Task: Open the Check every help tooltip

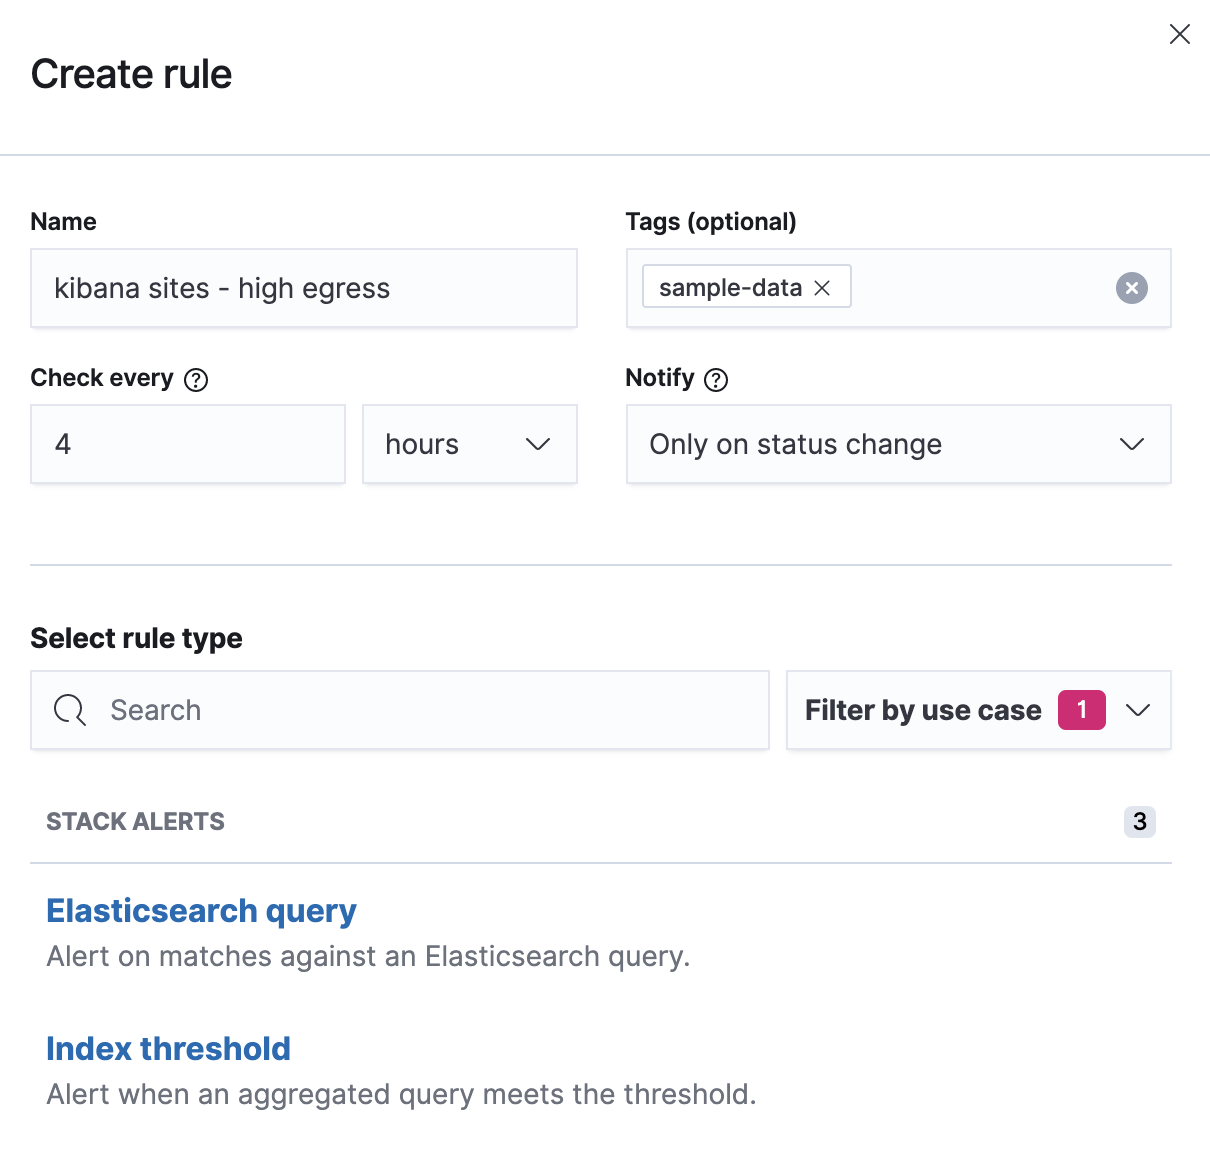Action: [196, 379]
